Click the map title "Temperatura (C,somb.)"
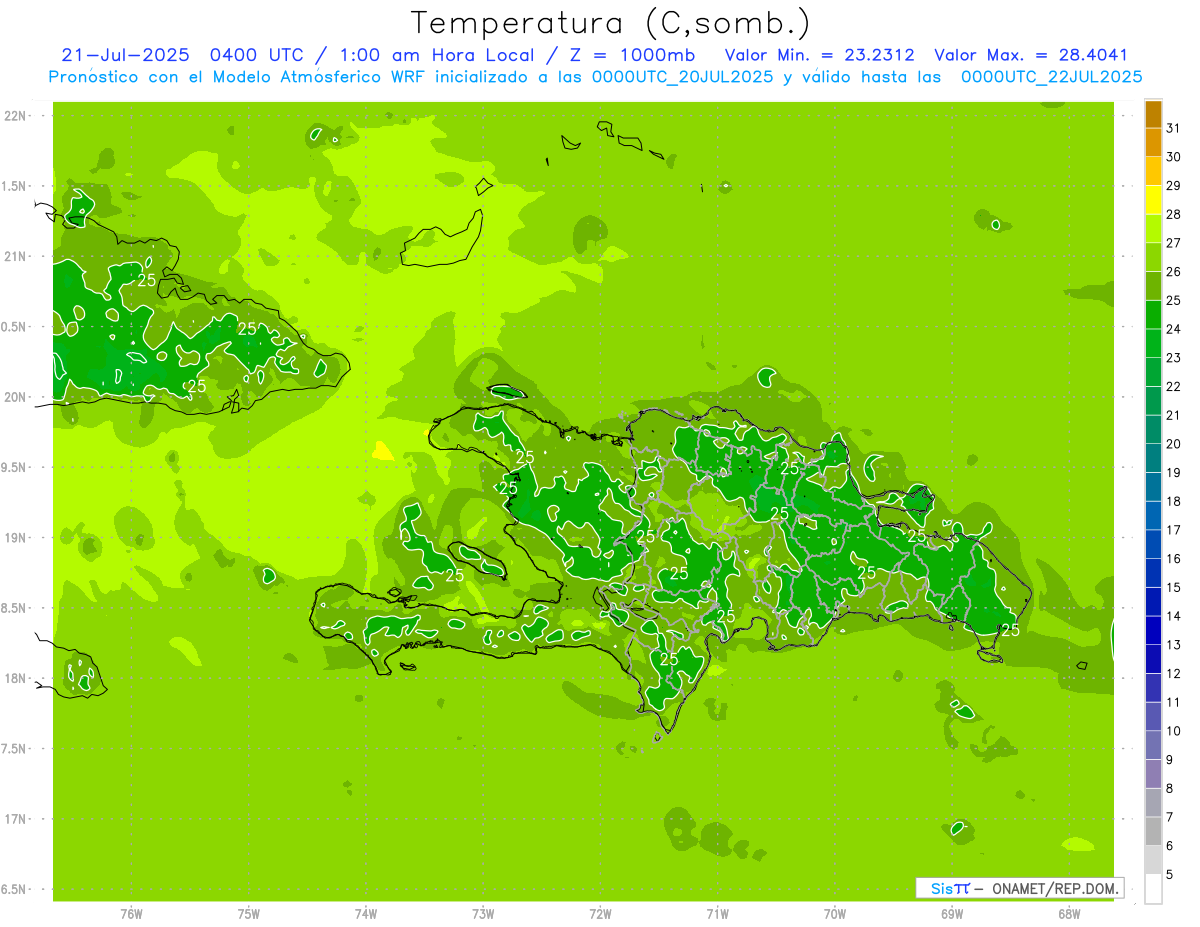The height and width of the screenshot is (927, 1200). 610,24
